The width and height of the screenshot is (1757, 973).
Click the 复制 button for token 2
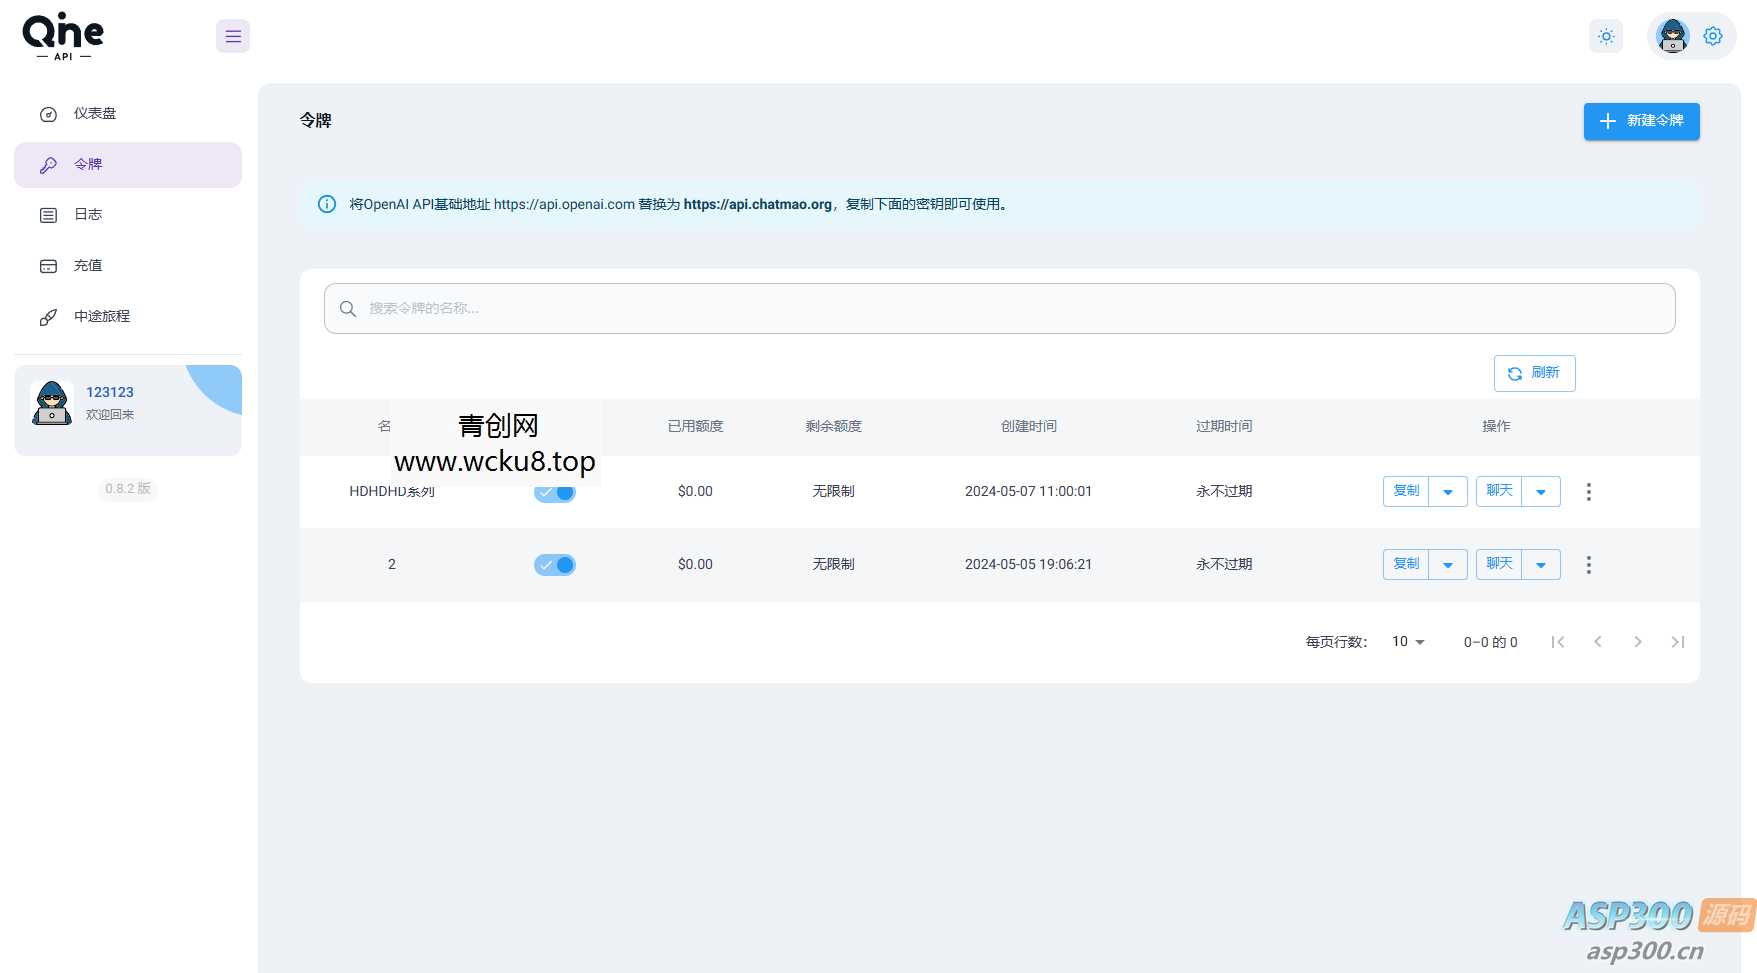coord(1406,565)
